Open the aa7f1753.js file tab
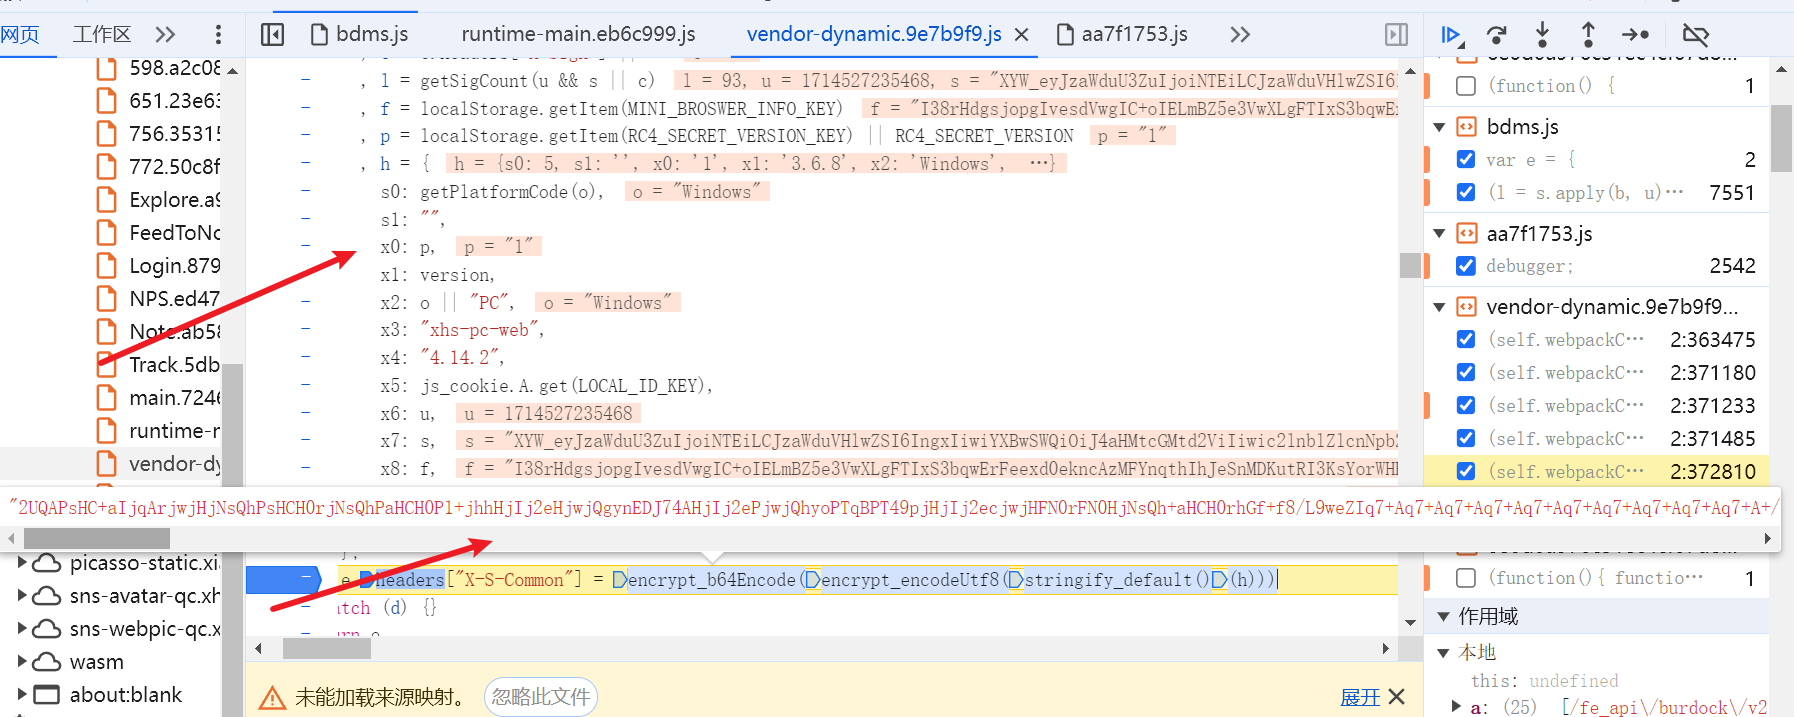This screenshot has height=717, width=1794. coord(1123,35)
